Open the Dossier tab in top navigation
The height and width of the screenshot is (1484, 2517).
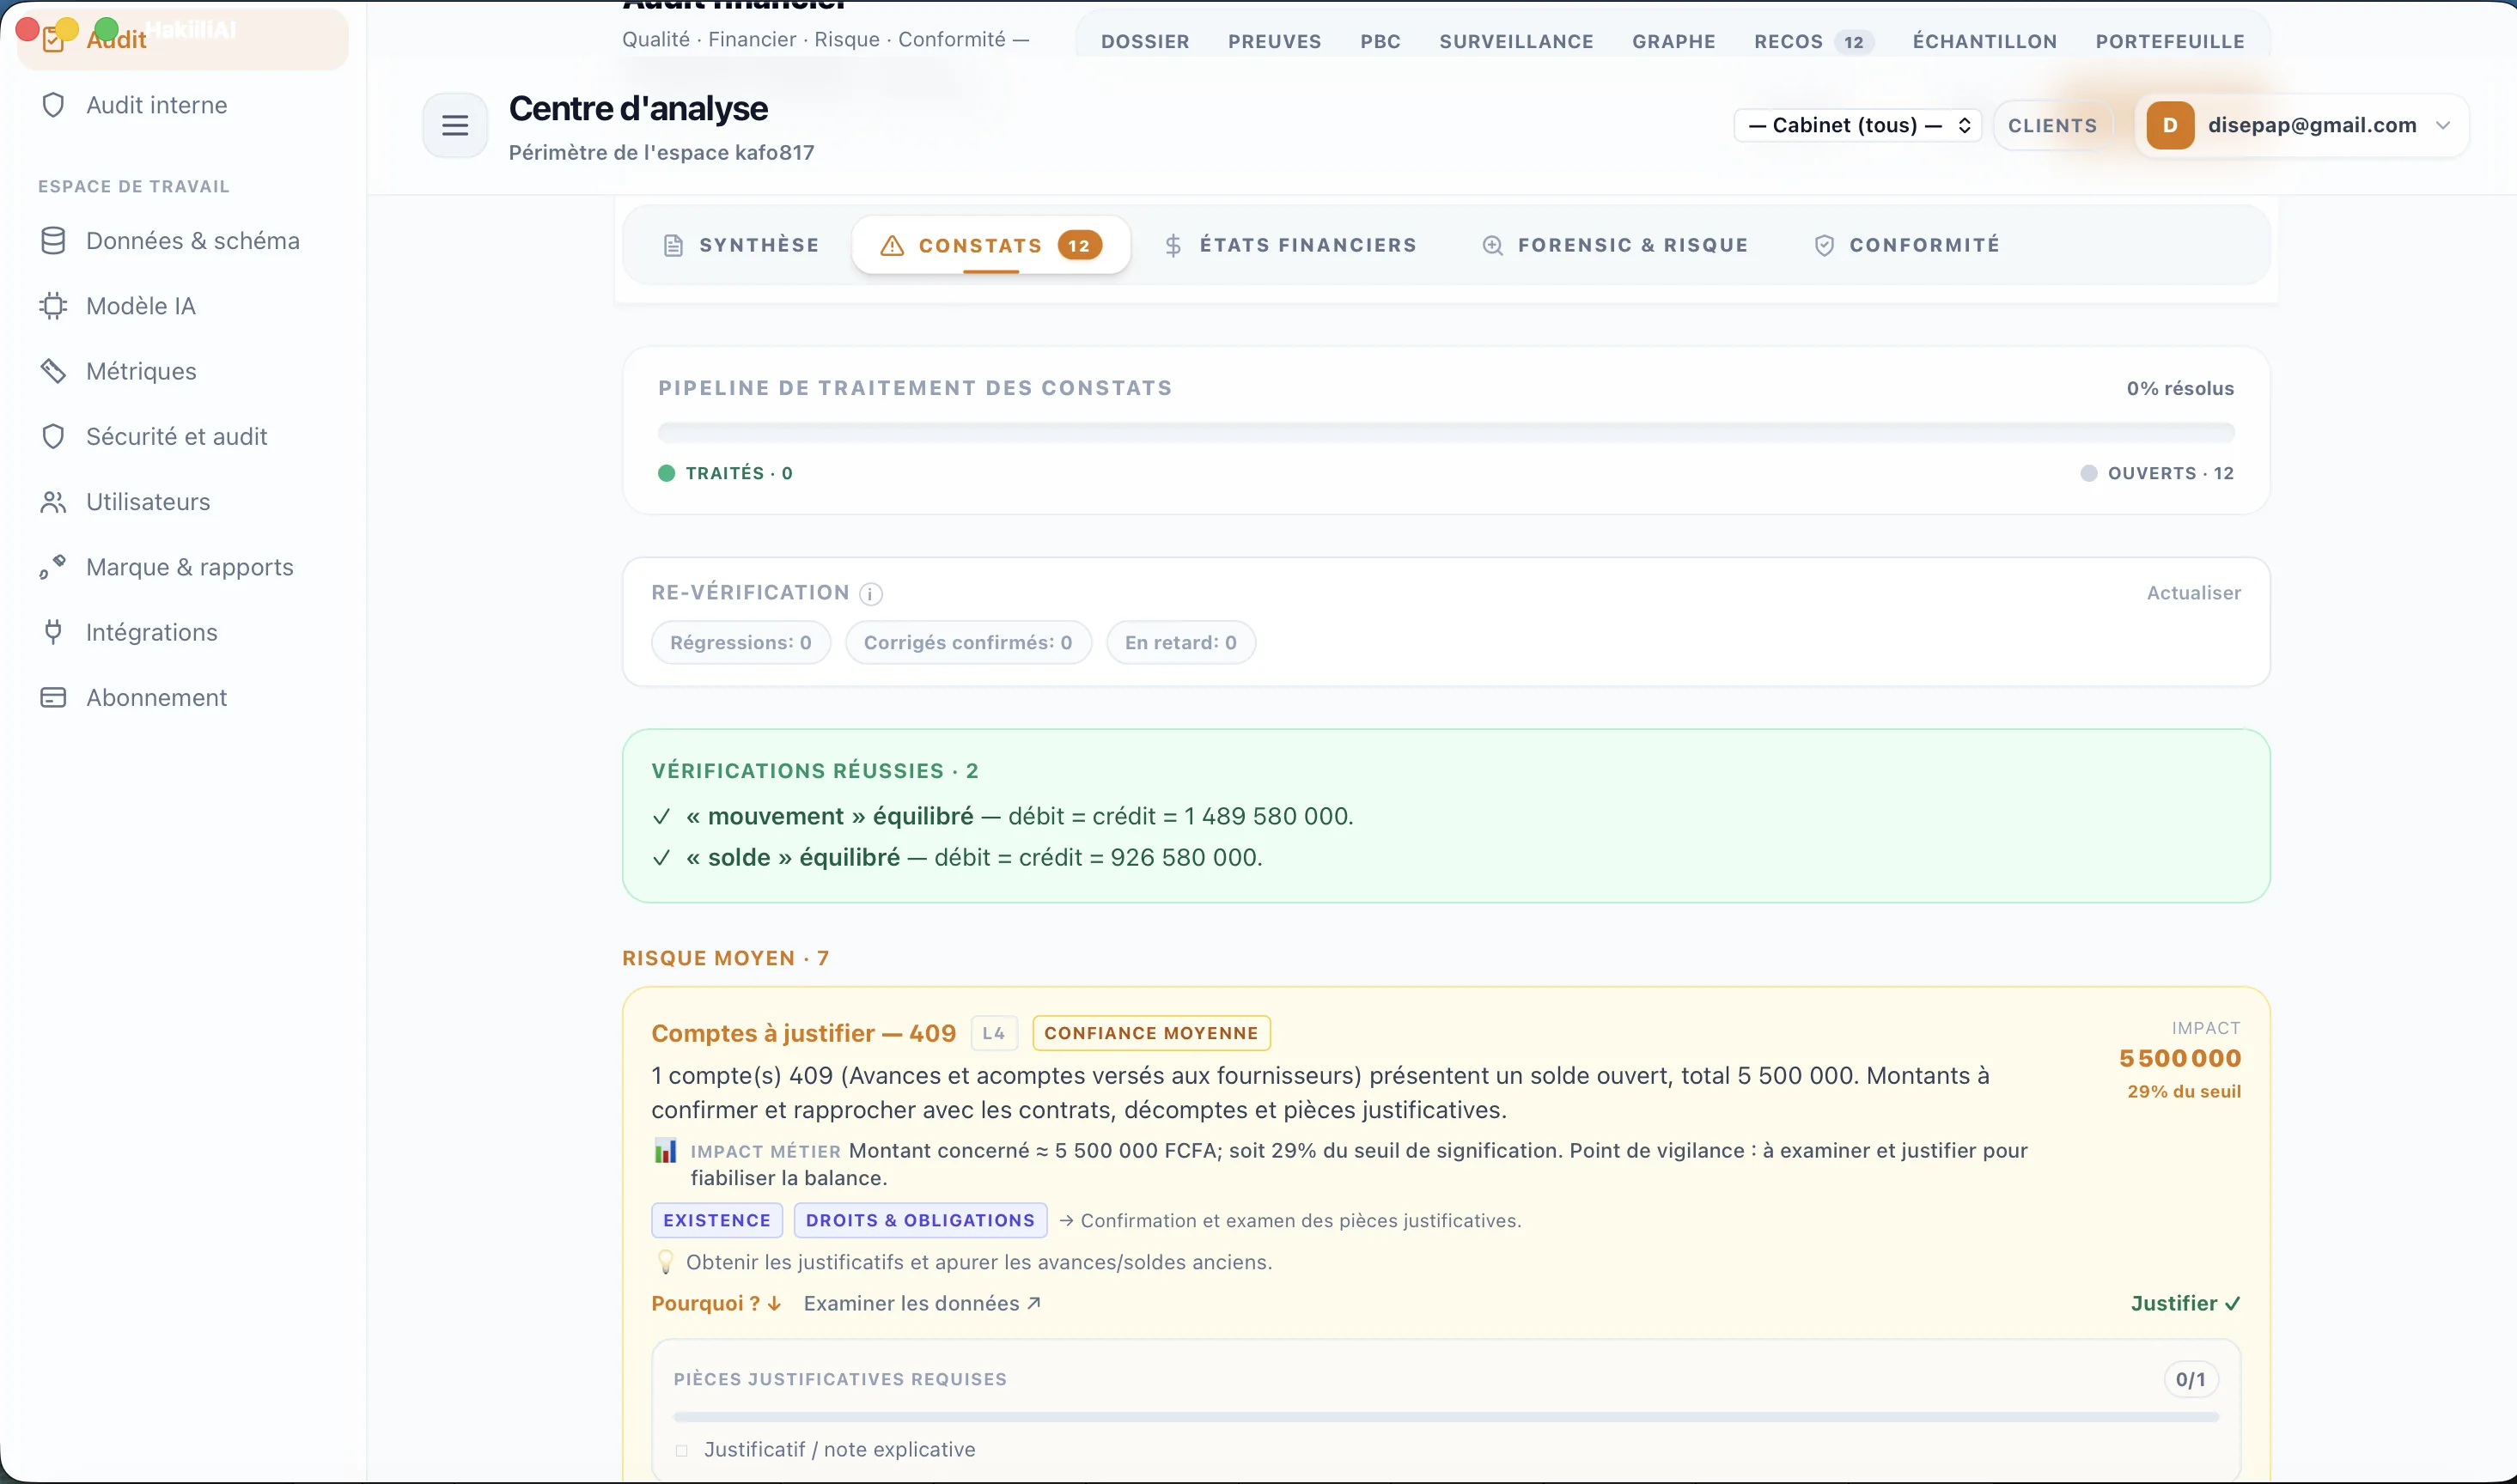tap(1145, 41)
